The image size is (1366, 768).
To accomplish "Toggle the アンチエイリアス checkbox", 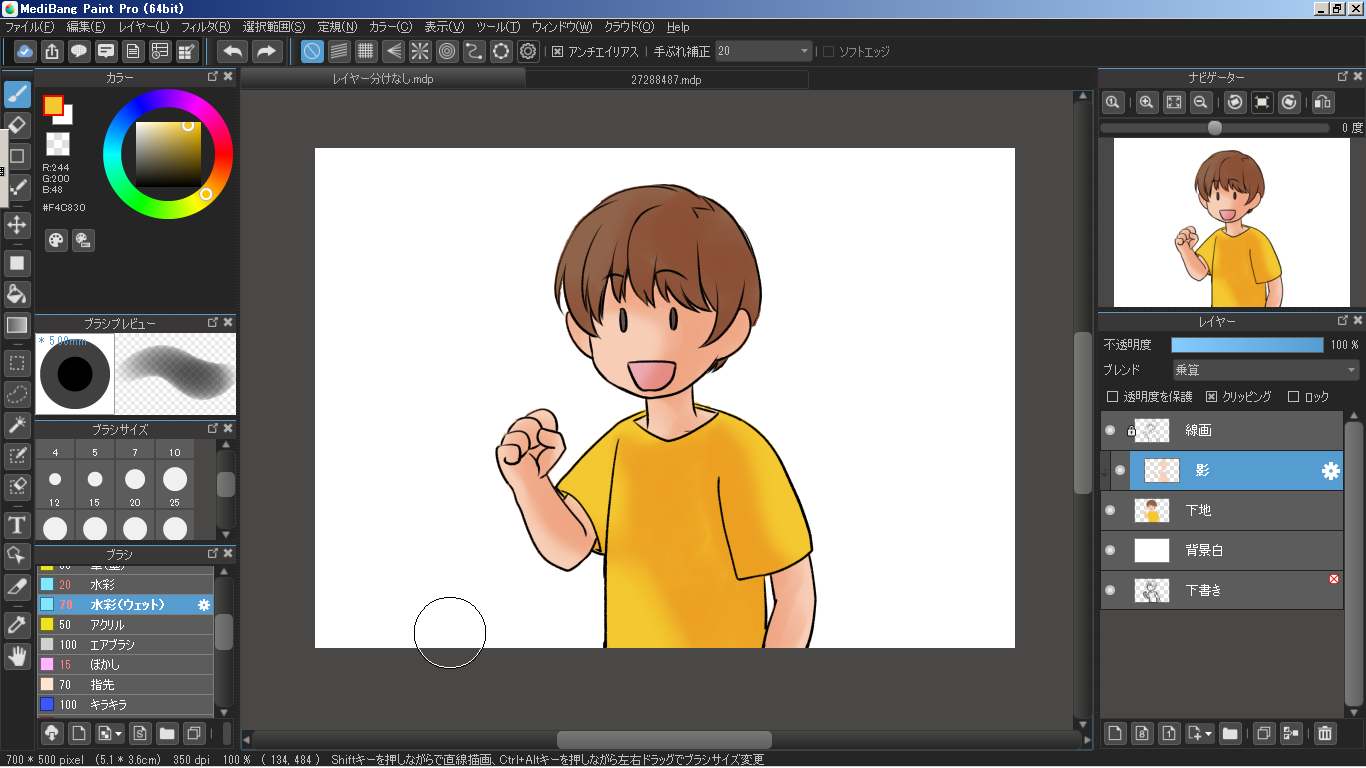I will [558, 51].
